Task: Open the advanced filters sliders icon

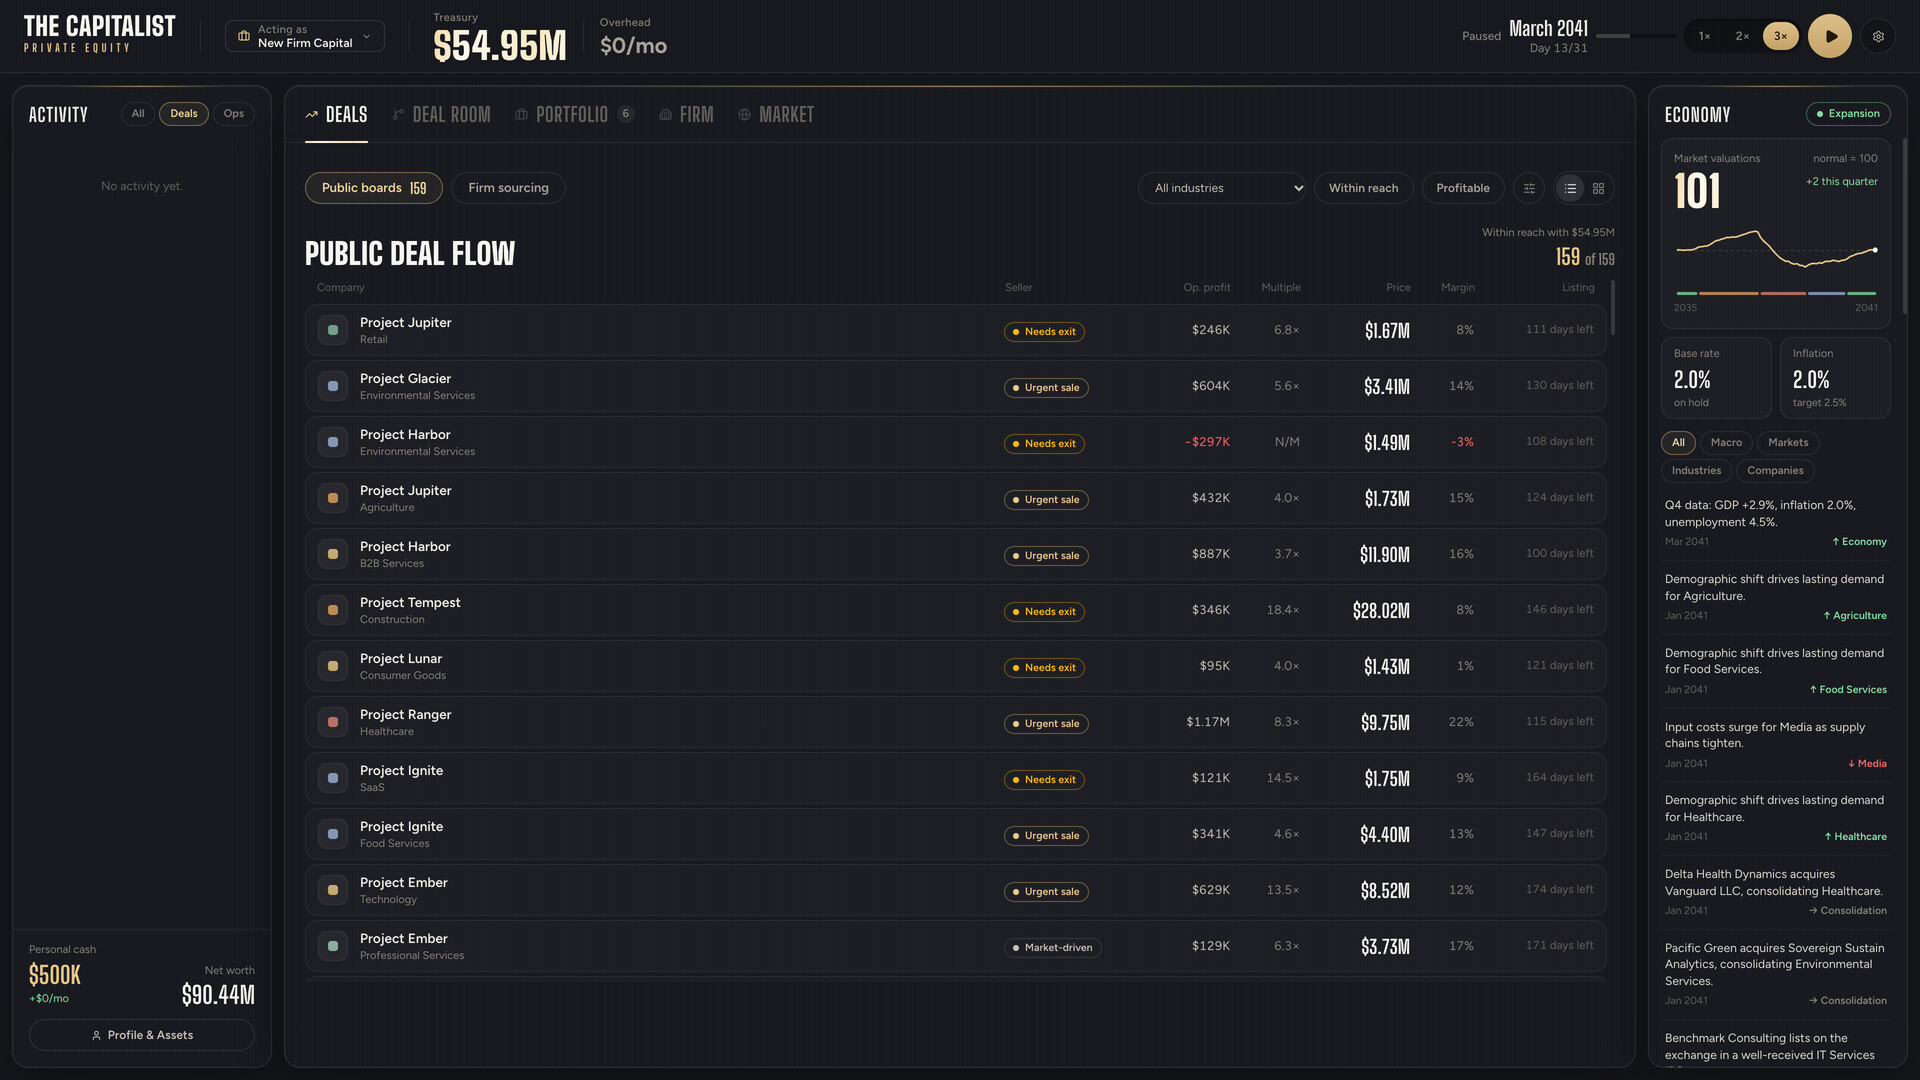Action: click(1529, 188)
